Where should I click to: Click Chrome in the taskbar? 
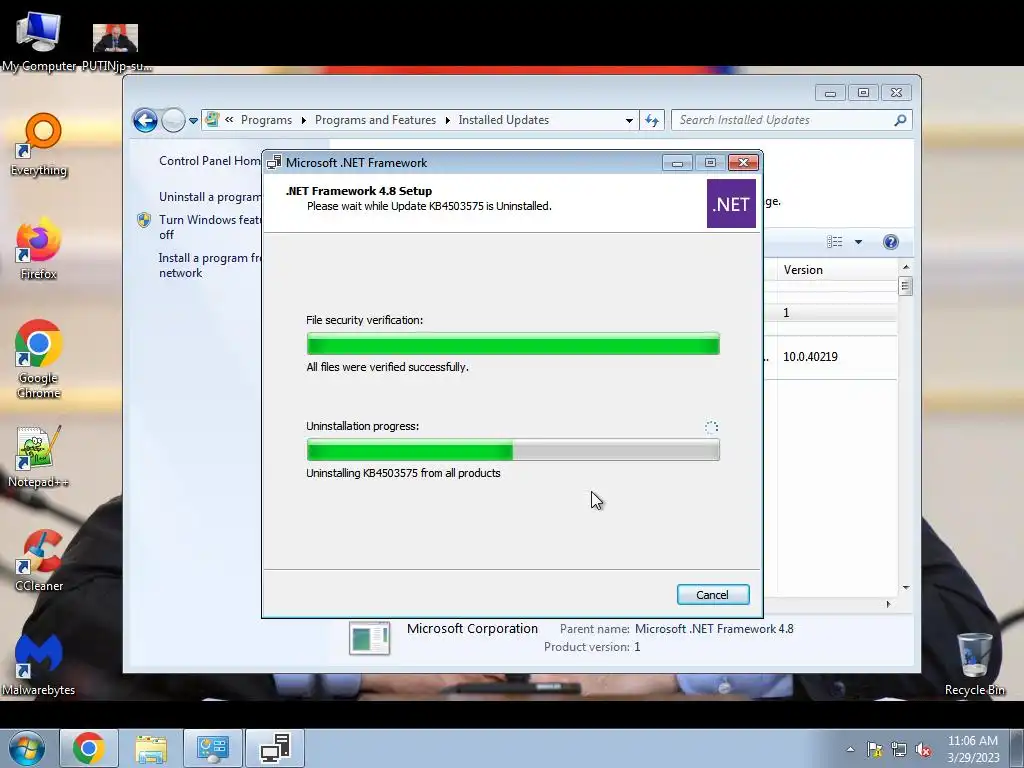[89, 748]
